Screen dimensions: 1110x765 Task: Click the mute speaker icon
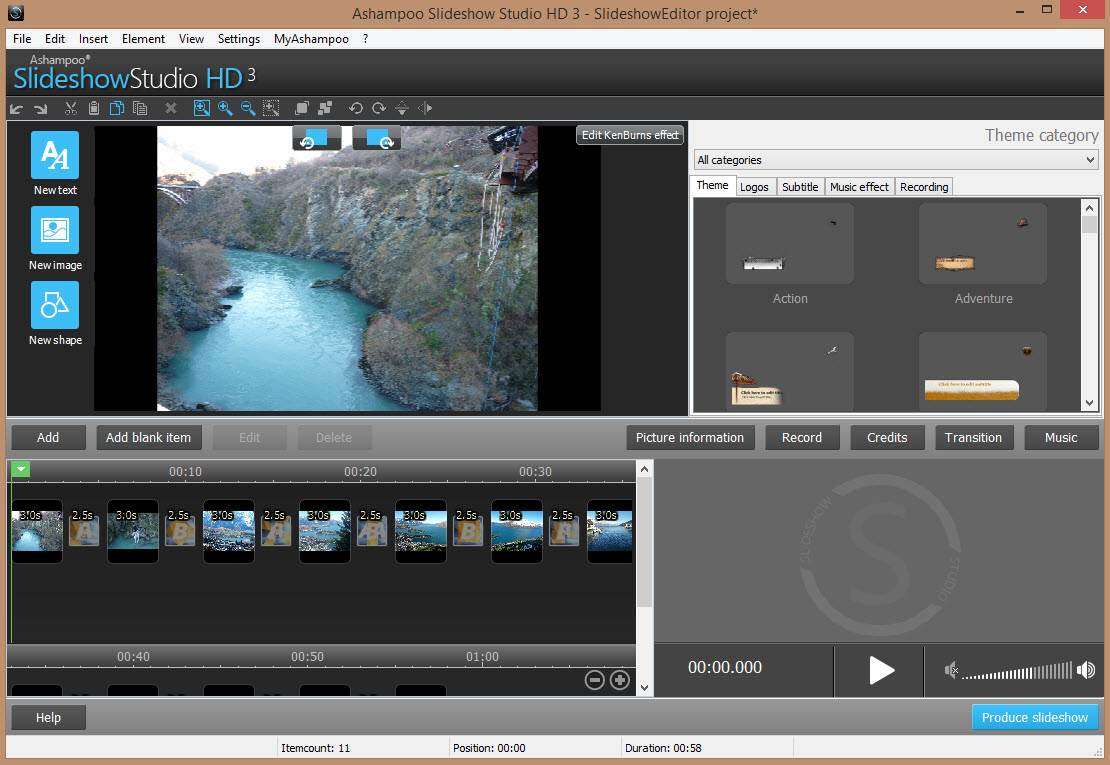[x=951, y=669]
